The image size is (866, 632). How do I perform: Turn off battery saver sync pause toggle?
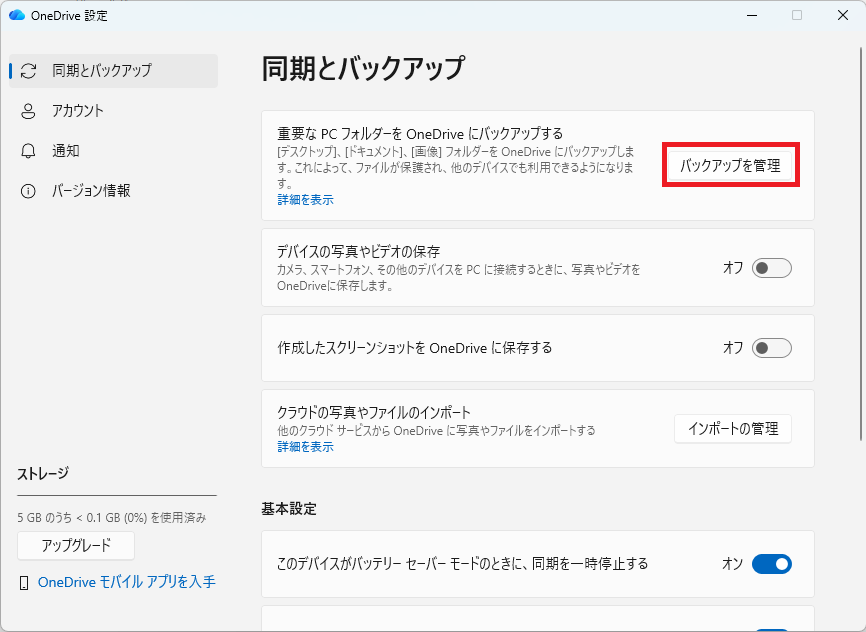click(x=771, y=564)
